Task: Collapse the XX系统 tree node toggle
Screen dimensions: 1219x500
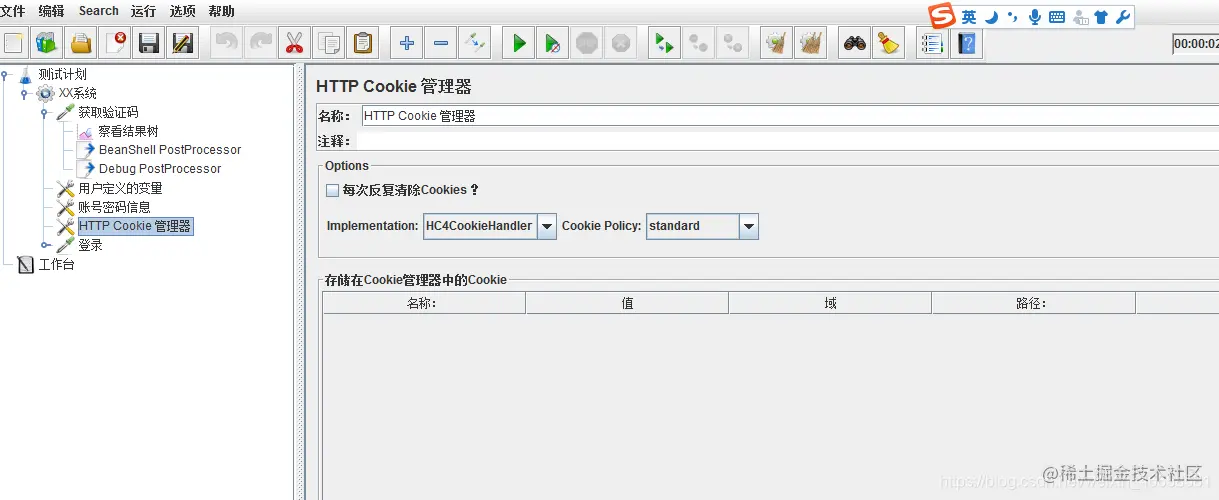Action: point(25,93)
